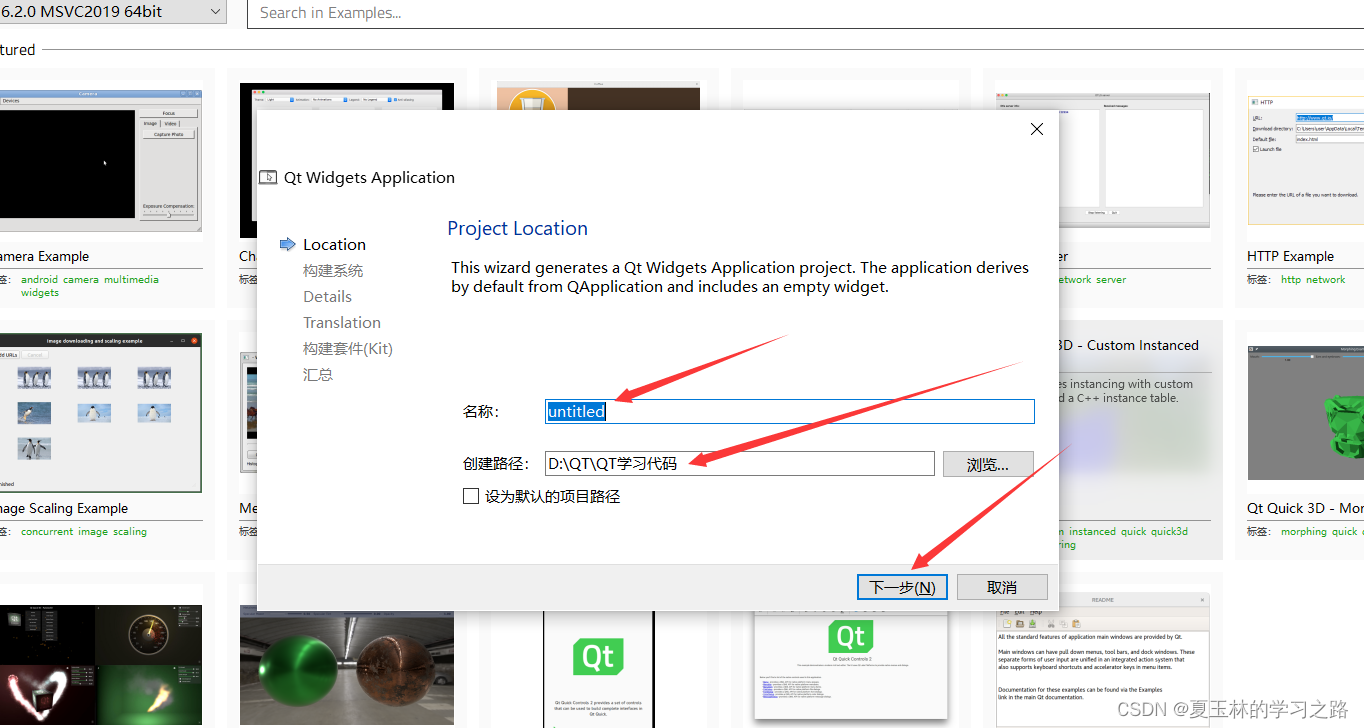Image resolution: width=1364 pixels, height=728 pixels.
Task: Select the 构建系统 wizard step
Action: pos(333,270)
